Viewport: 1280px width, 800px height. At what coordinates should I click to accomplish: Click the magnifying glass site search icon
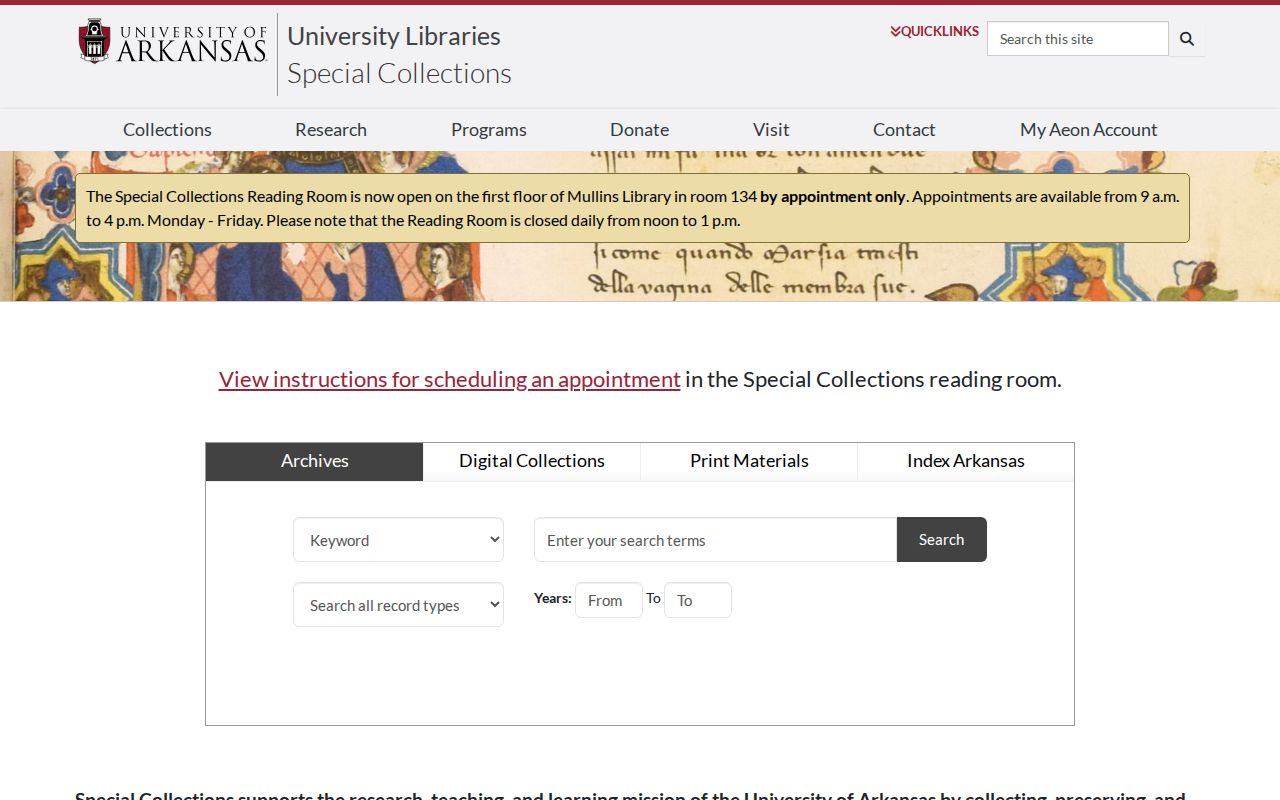click(1187, 39)
